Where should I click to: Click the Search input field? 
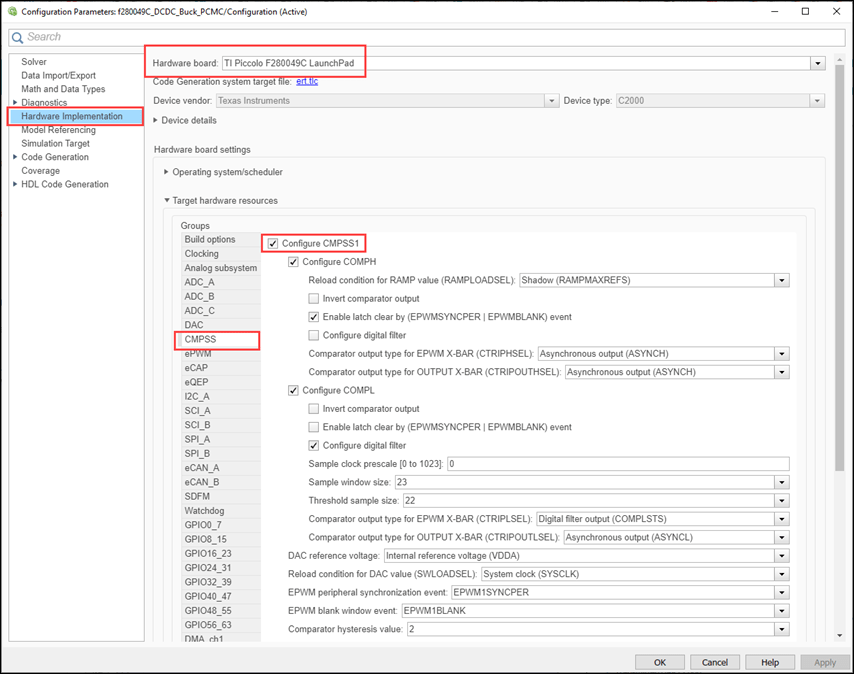(x=427, y=37)
